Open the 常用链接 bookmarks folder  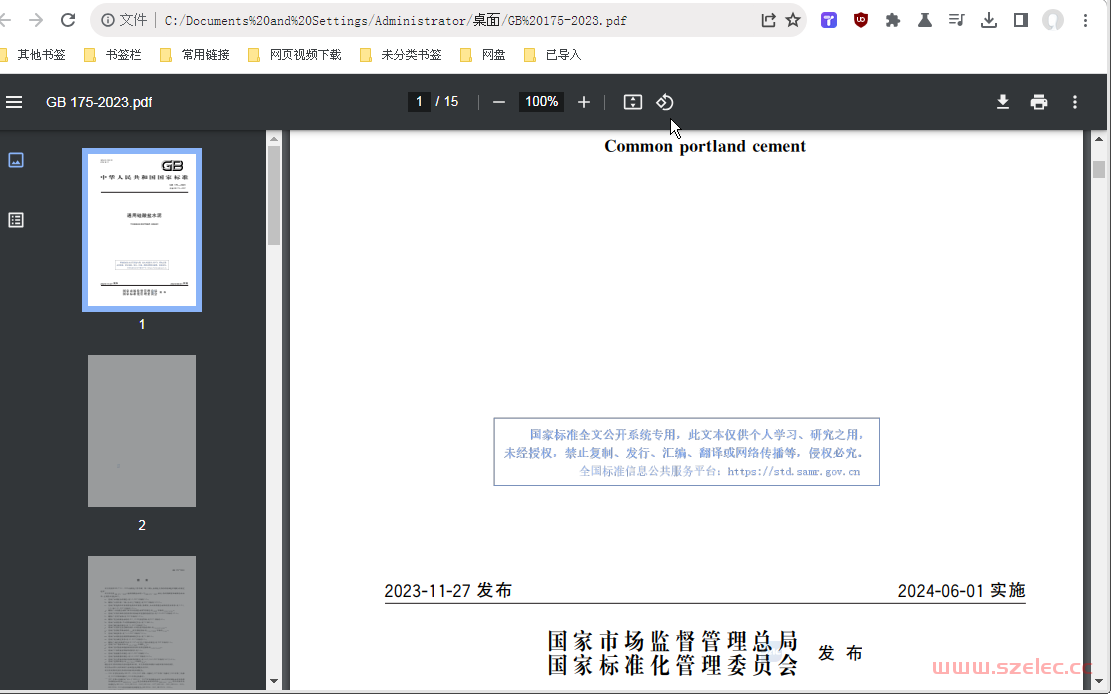point(195,55)
